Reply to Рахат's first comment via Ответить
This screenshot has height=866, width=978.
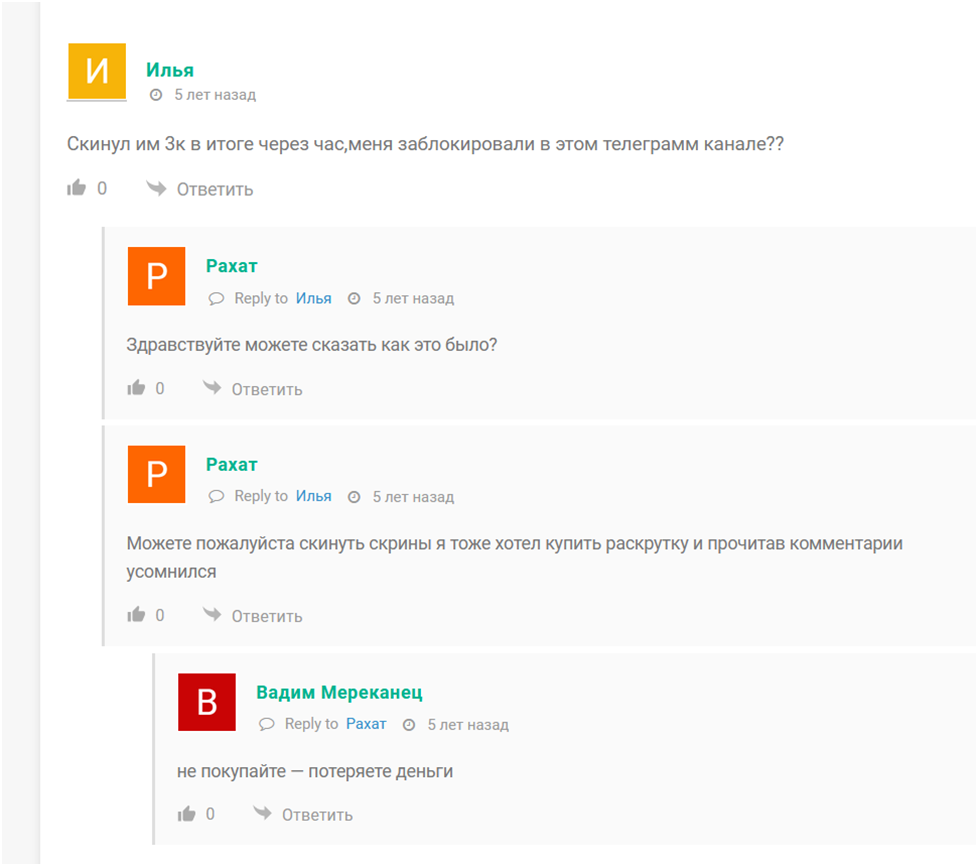(266, 389)
